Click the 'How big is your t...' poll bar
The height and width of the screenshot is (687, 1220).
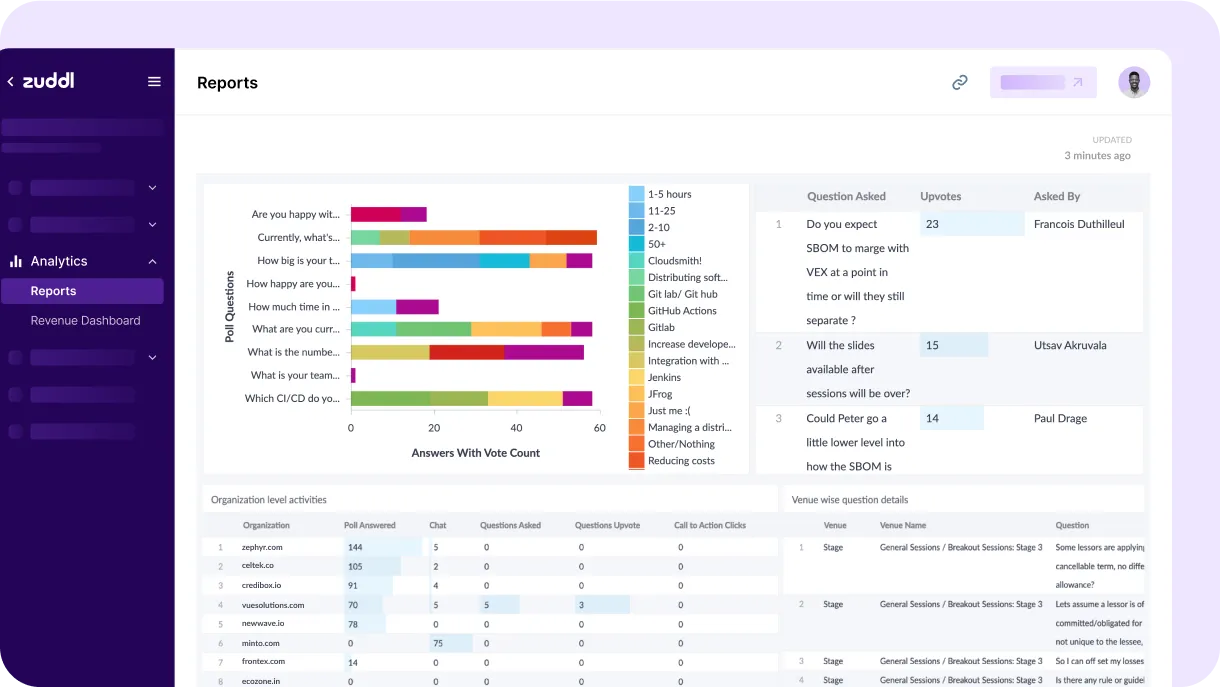(x=471, y=260)
